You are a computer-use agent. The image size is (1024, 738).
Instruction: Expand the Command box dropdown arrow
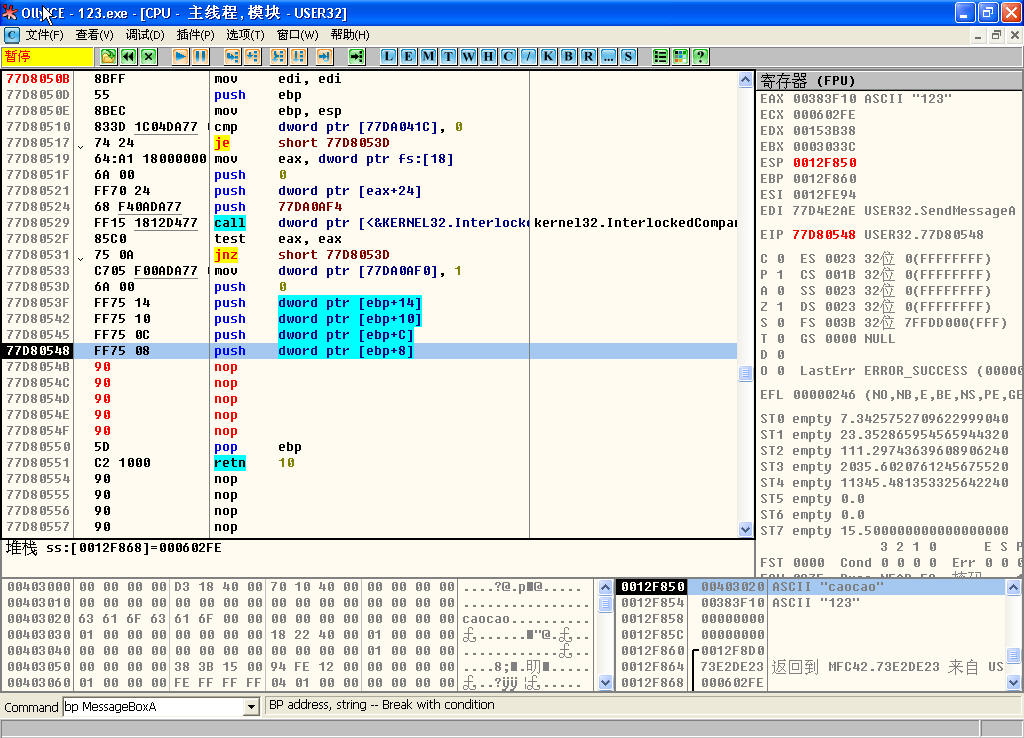click(251, 707)
